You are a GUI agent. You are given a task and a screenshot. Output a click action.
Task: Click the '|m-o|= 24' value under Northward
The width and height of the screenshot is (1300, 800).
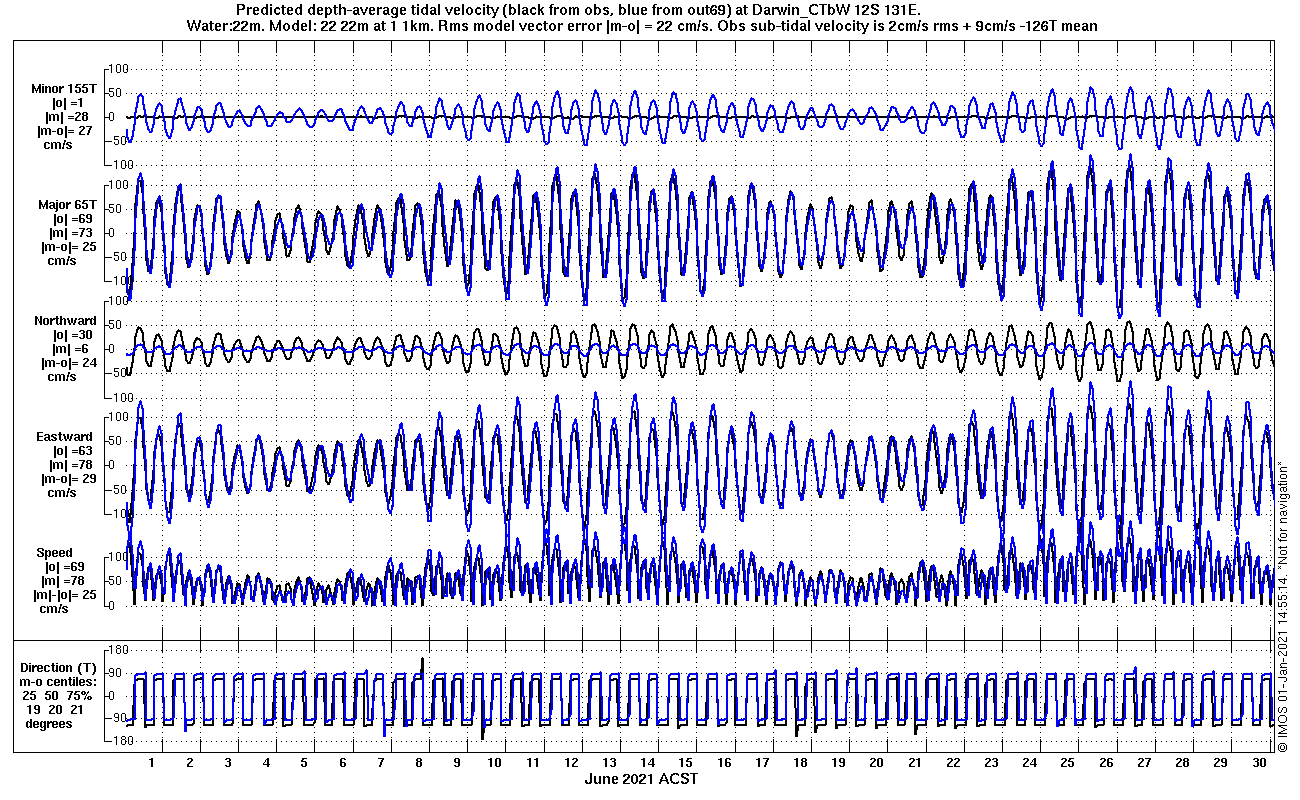67,363
